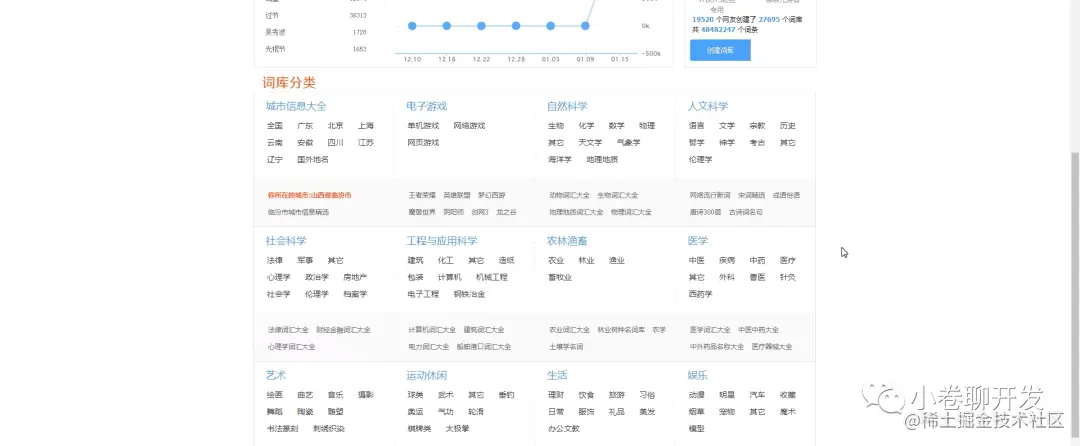Choose the 国外地名 link
This screenshot has height=446, width=1080.
313,160
